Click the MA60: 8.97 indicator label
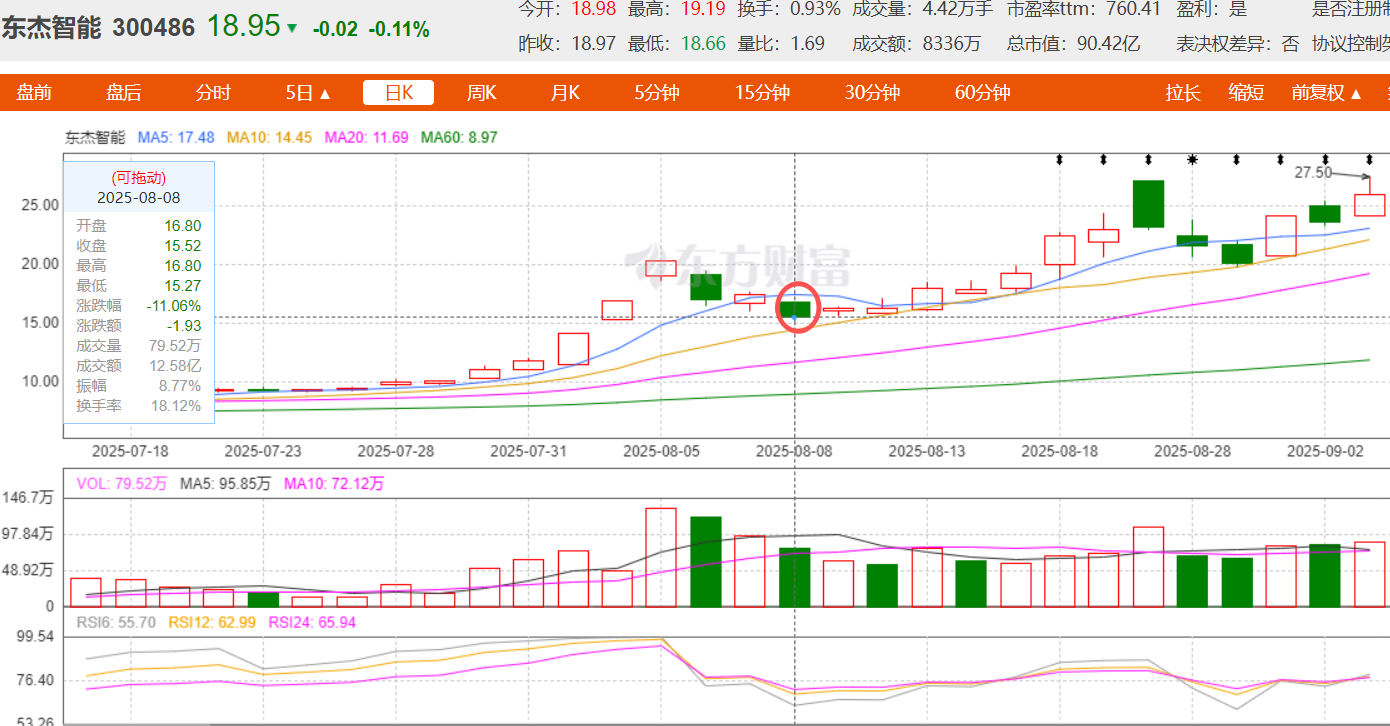This screenshot has height=726, width=1390. click(x=459, y=137)
